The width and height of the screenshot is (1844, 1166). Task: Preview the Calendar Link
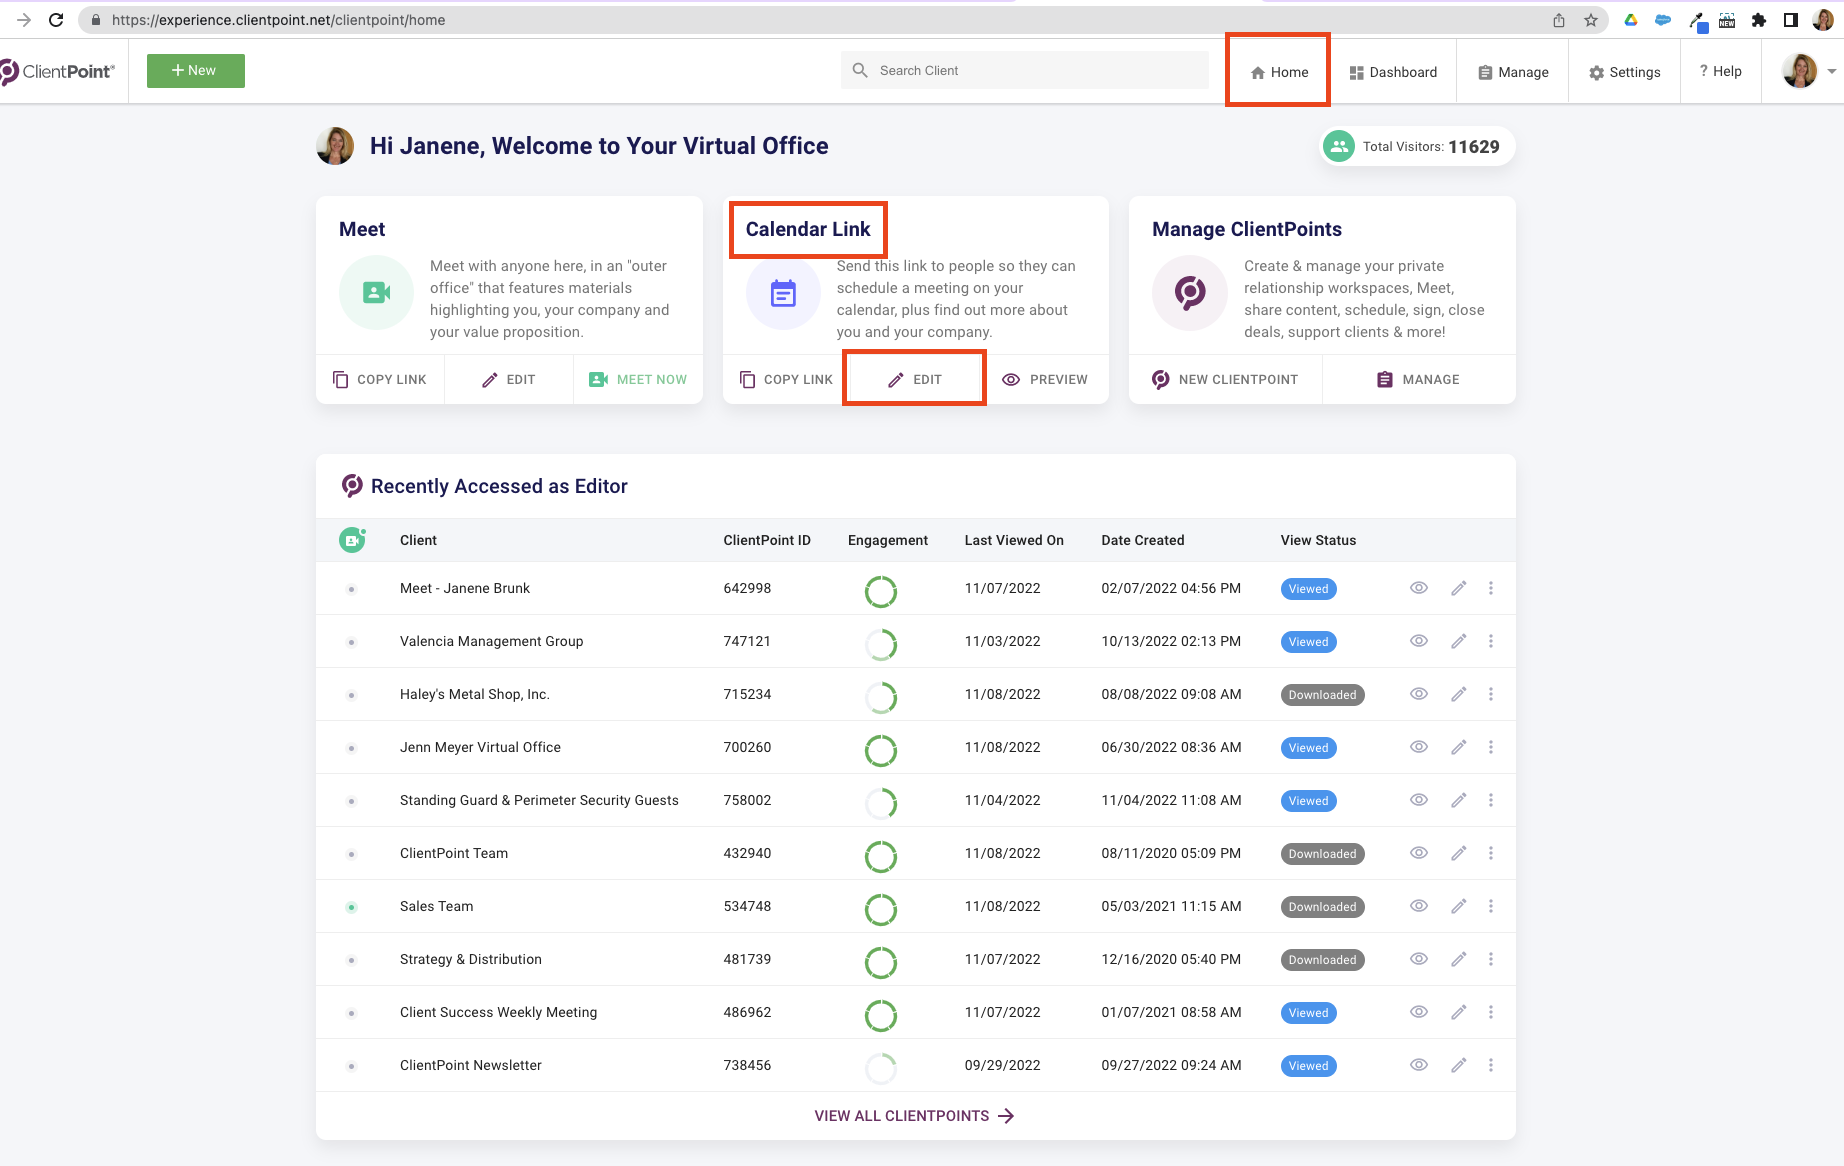pos(1045,379)
